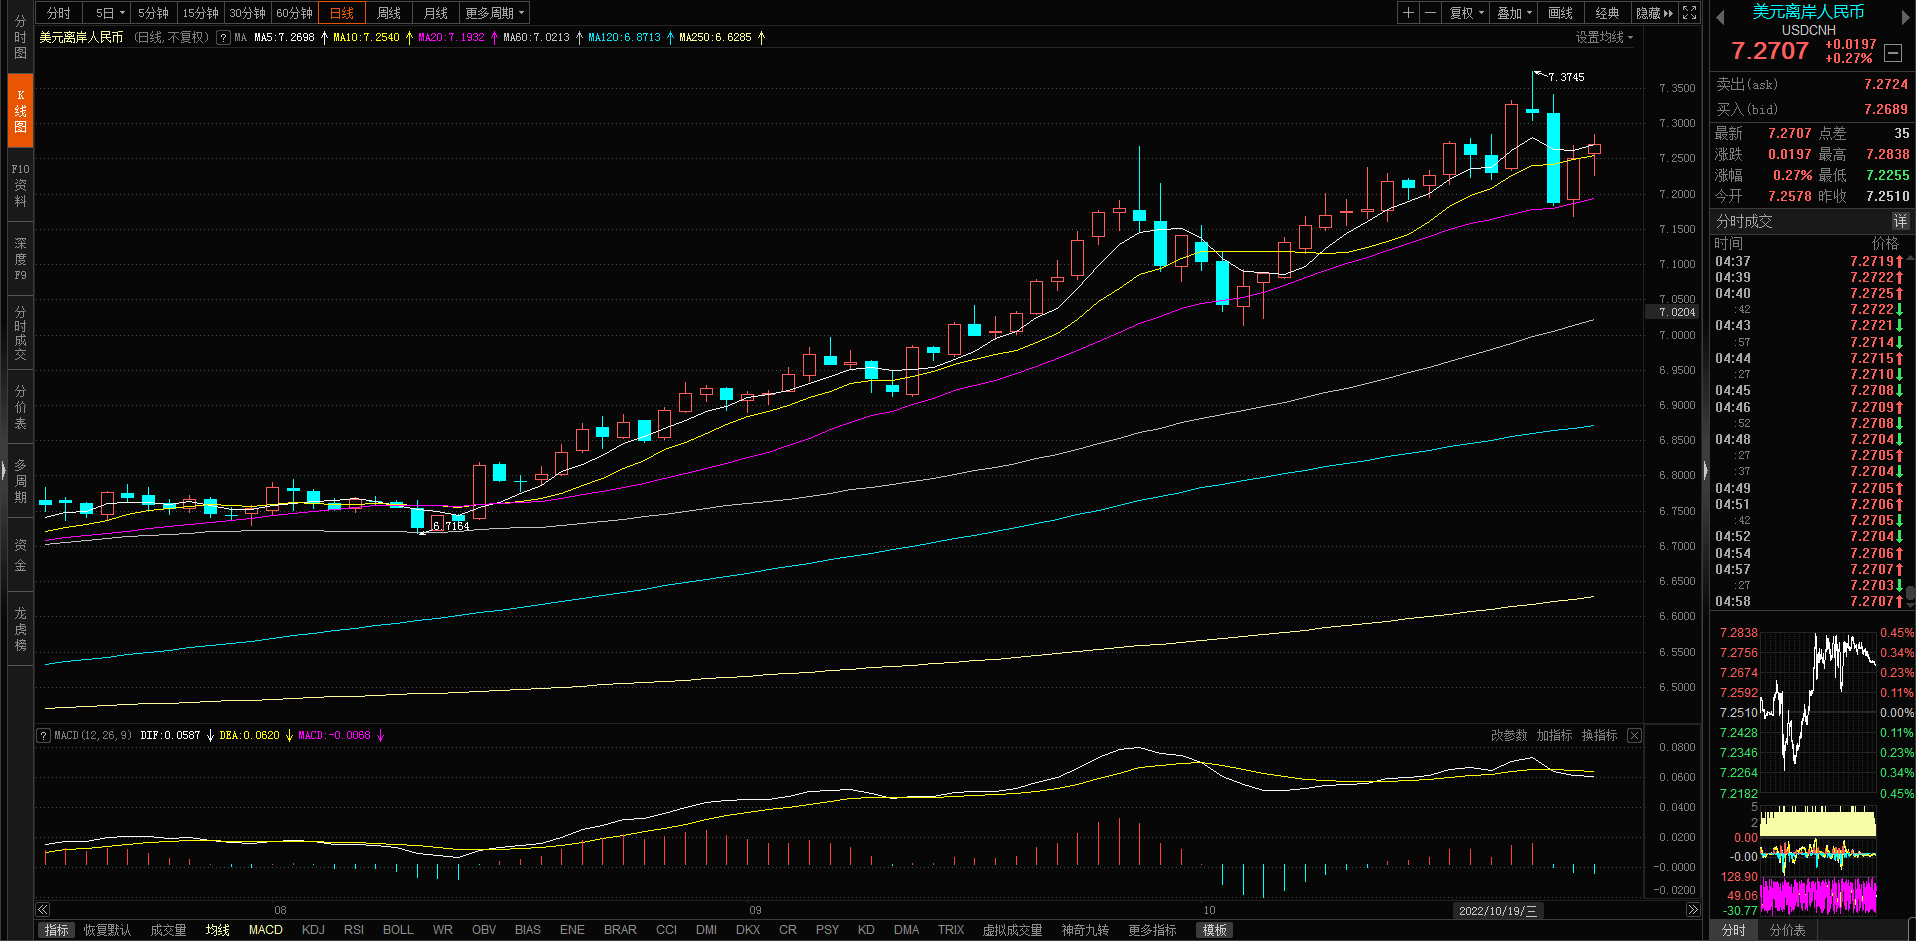Zoom in the chart with plus icon

click(x=1408, y=13)
